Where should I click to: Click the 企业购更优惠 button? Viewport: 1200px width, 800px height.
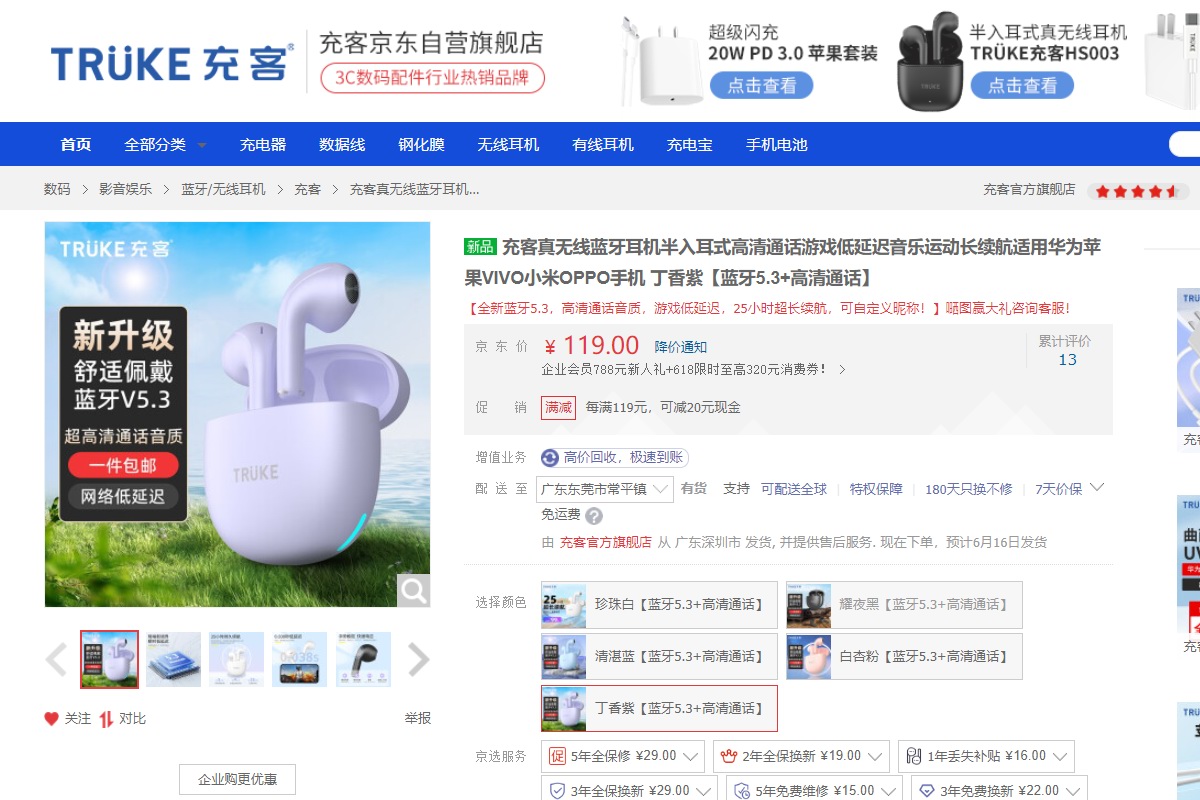237,780
